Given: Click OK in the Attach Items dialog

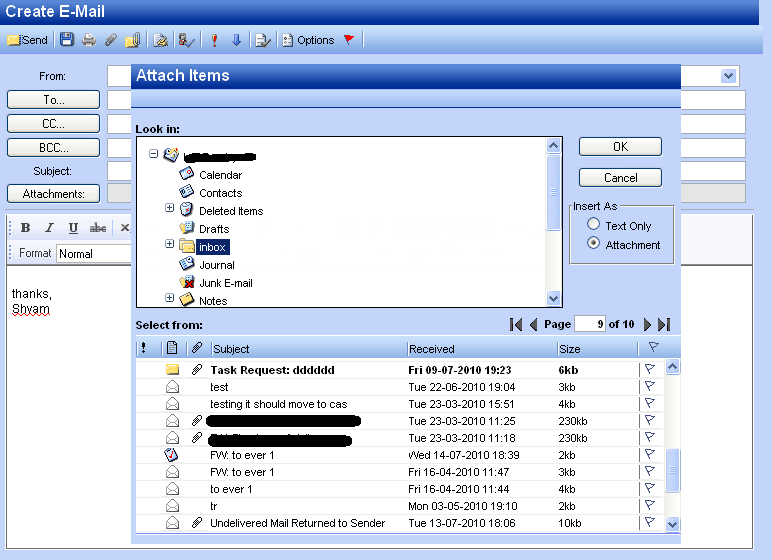Looking at the screenshot, I should (x=620, y=146).
